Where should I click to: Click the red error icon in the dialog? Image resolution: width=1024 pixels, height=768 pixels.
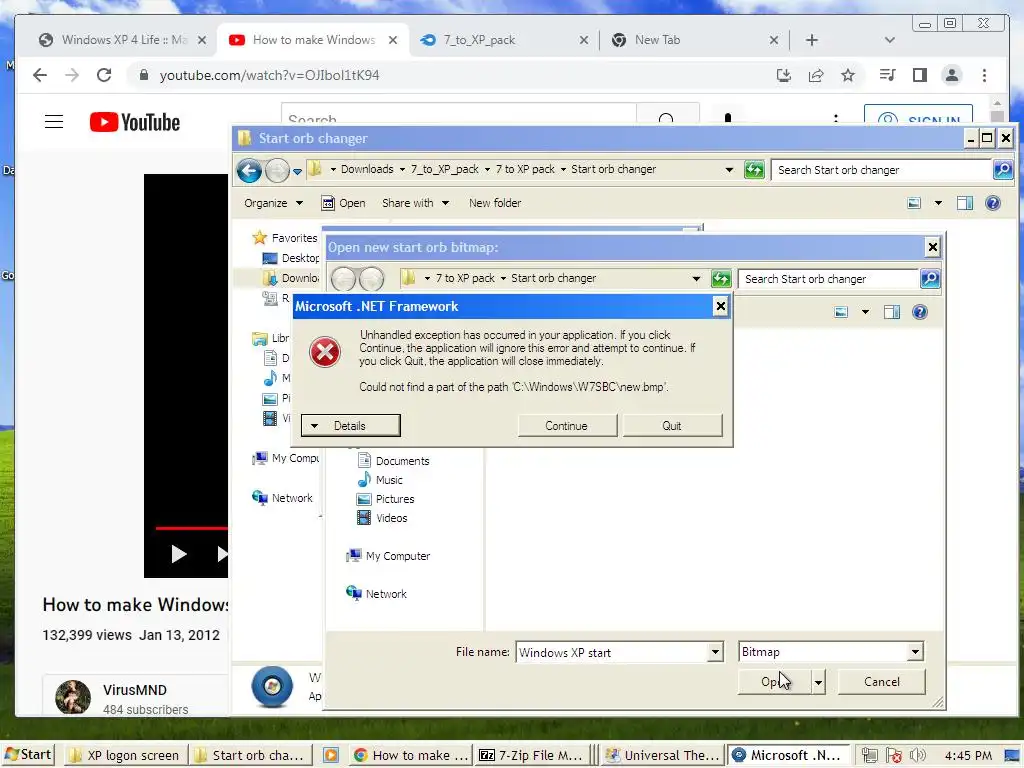coord(325,353)
